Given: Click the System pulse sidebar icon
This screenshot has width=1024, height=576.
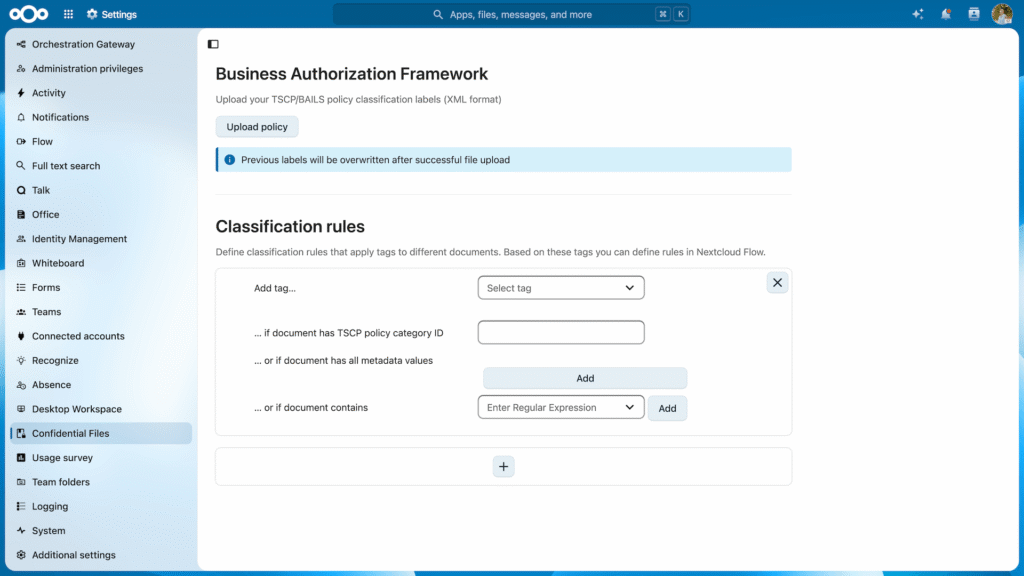Looking at the screenshot, I should tap(21, 530).
